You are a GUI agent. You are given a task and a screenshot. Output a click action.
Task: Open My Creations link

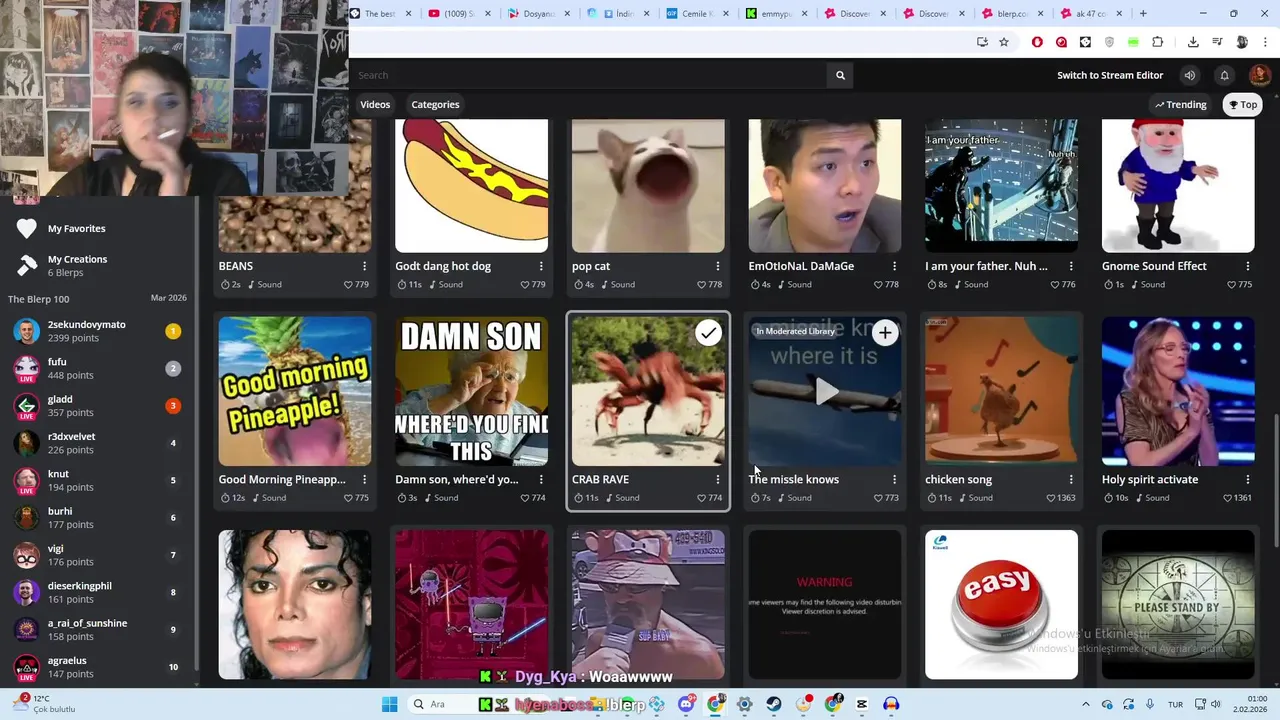77,259
